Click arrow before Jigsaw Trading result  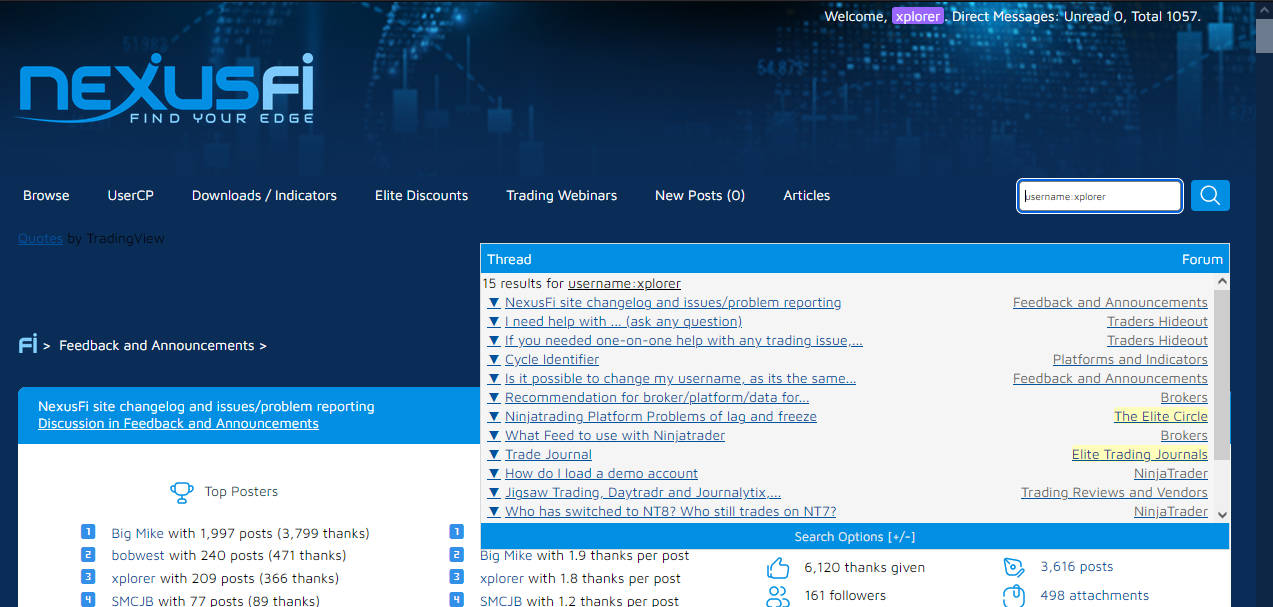coord(494,493)
